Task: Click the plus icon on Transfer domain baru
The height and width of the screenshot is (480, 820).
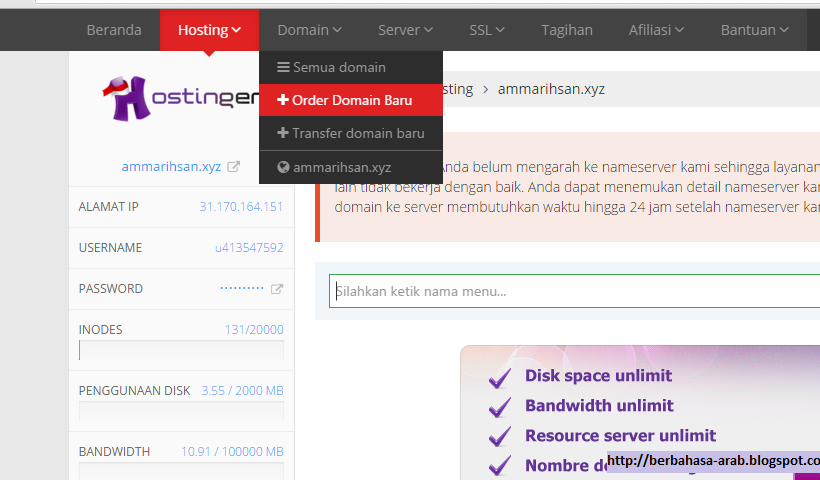Action: coord(283,134)
